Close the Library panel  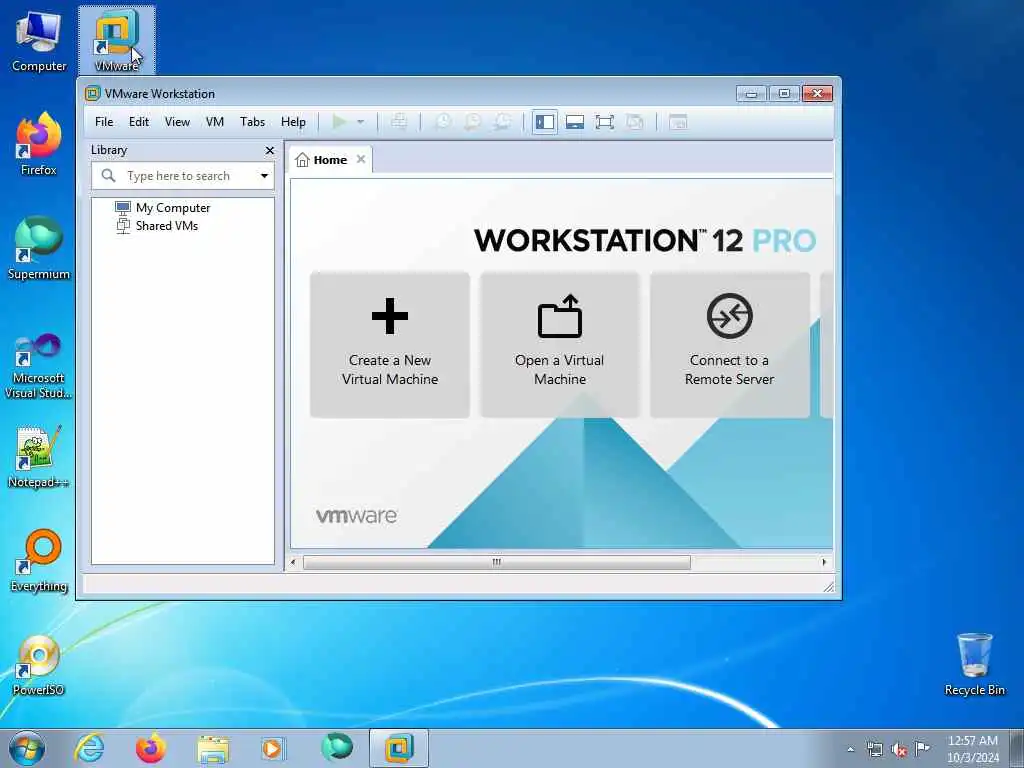click(270, 151)
